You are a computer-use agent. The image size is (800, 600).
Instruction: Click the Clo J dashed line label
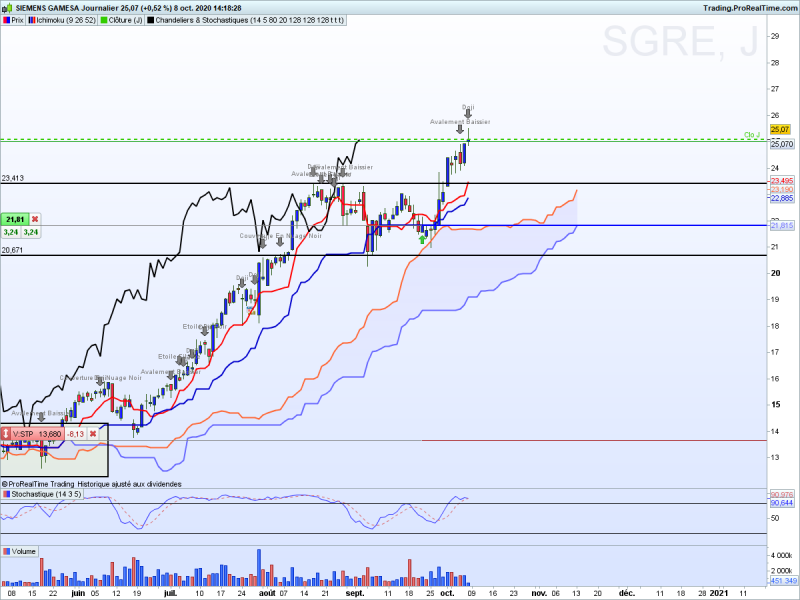752,135
